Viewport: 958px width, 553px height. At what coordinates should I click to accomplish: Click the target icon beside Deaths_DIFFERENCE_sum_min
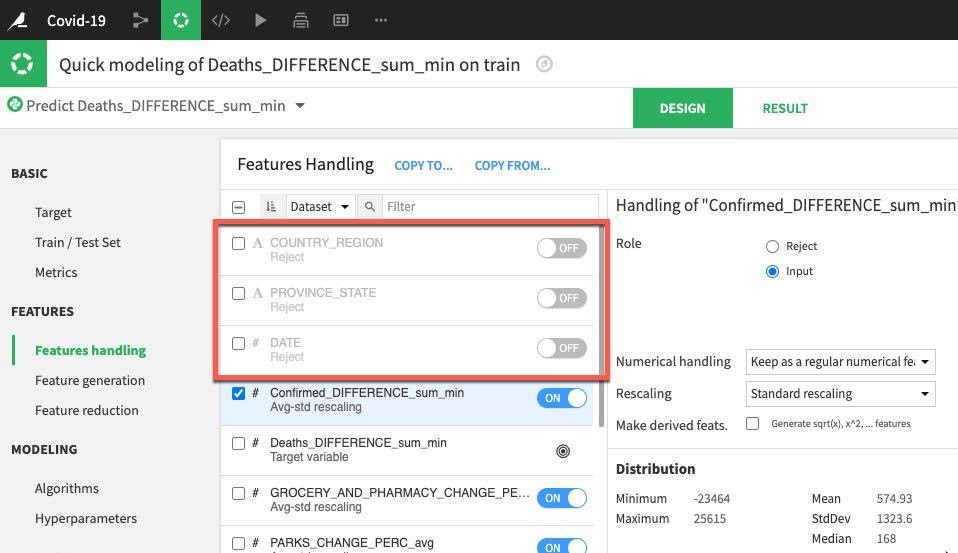[562, 451]
